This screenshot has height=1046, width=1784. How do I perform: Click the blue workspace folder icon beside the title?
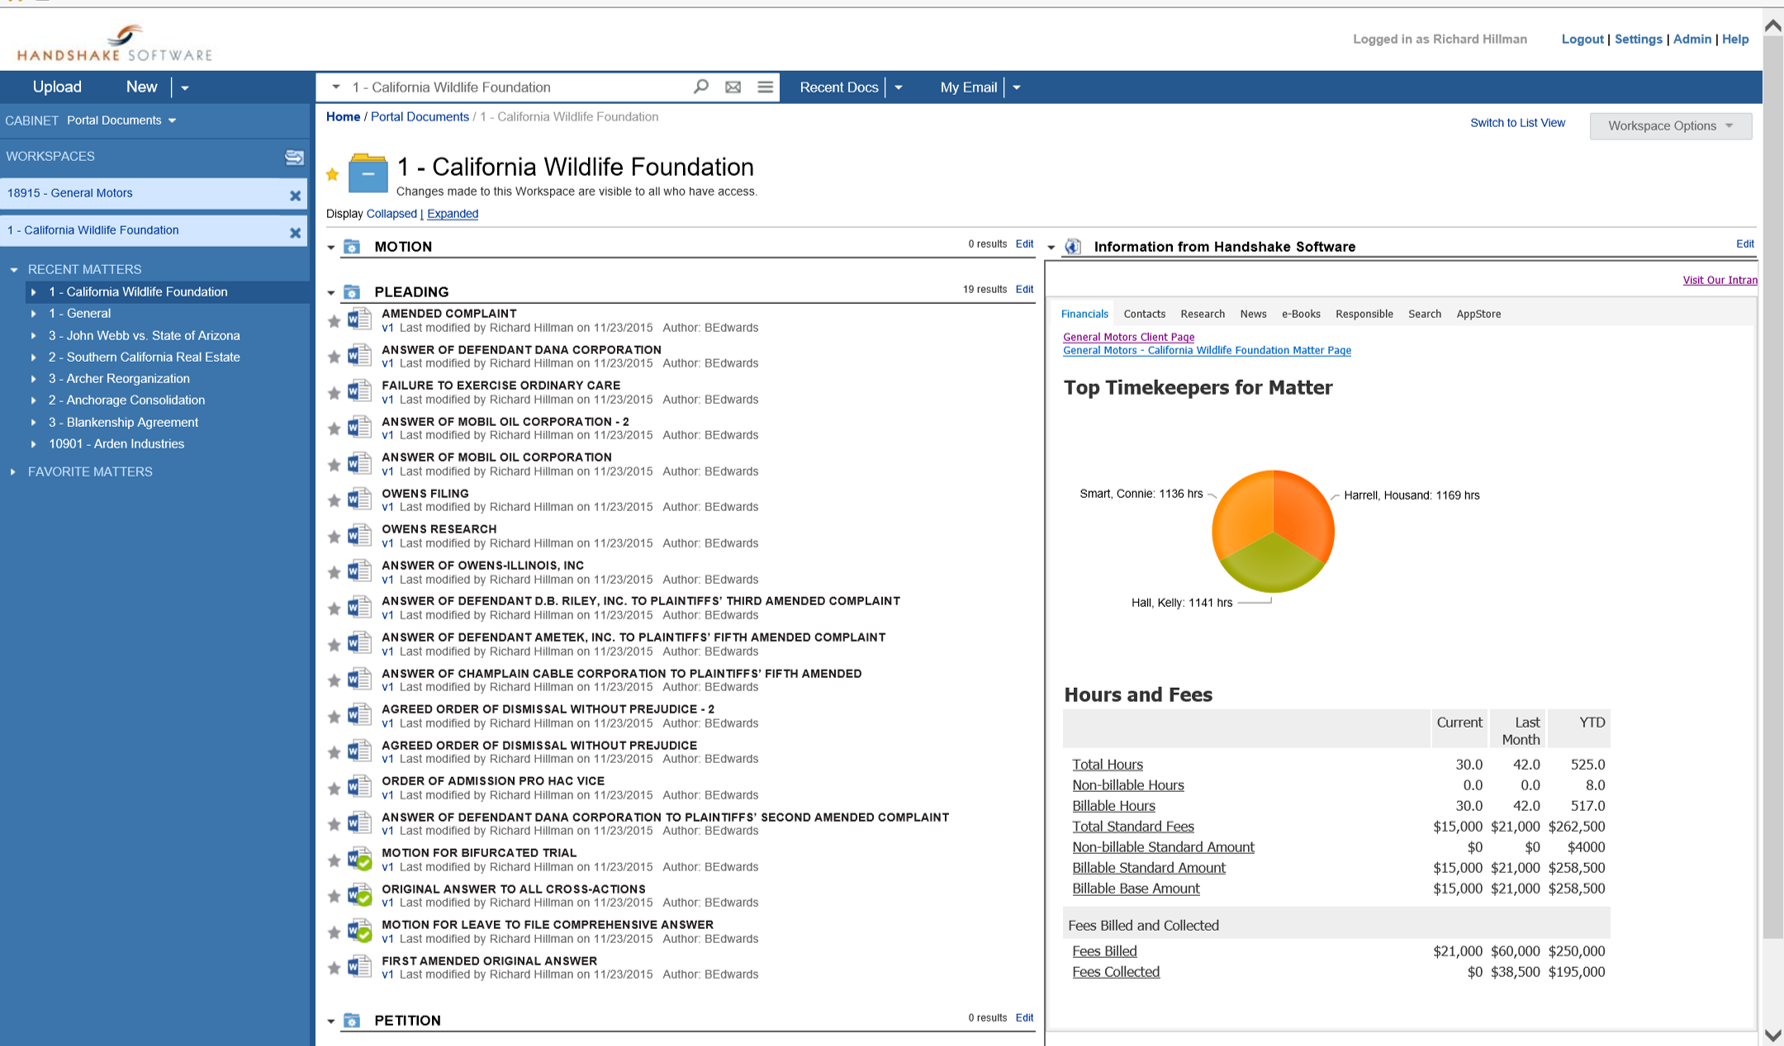(367, 173)
